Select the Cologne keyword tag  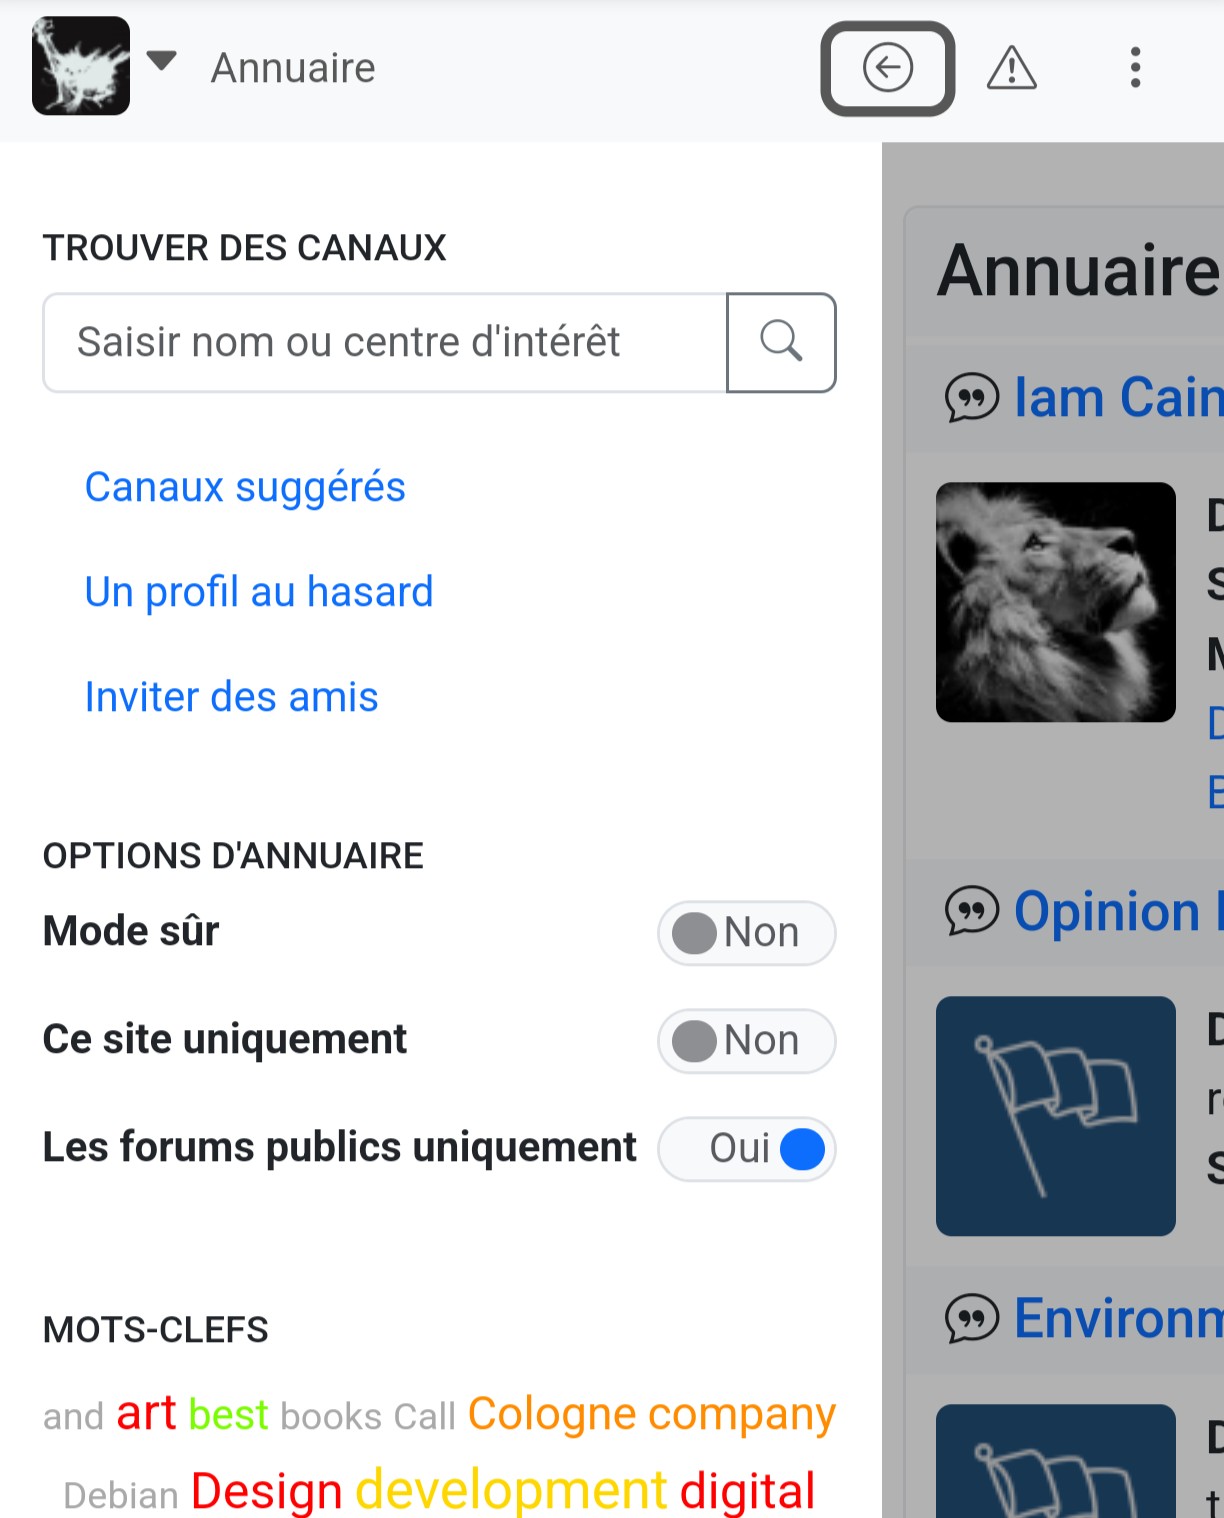click(x=552, y=1414)
